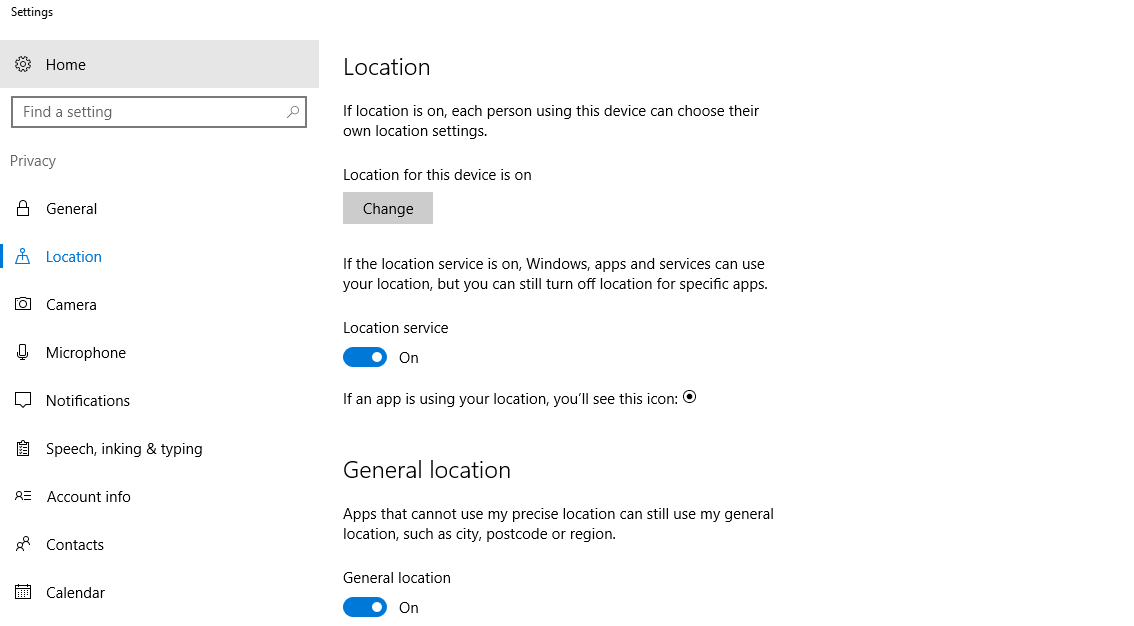Click the Speech, inking & typing clipboard icon
The width and height of the screenshot is (1134, 626).
point(23,448)
